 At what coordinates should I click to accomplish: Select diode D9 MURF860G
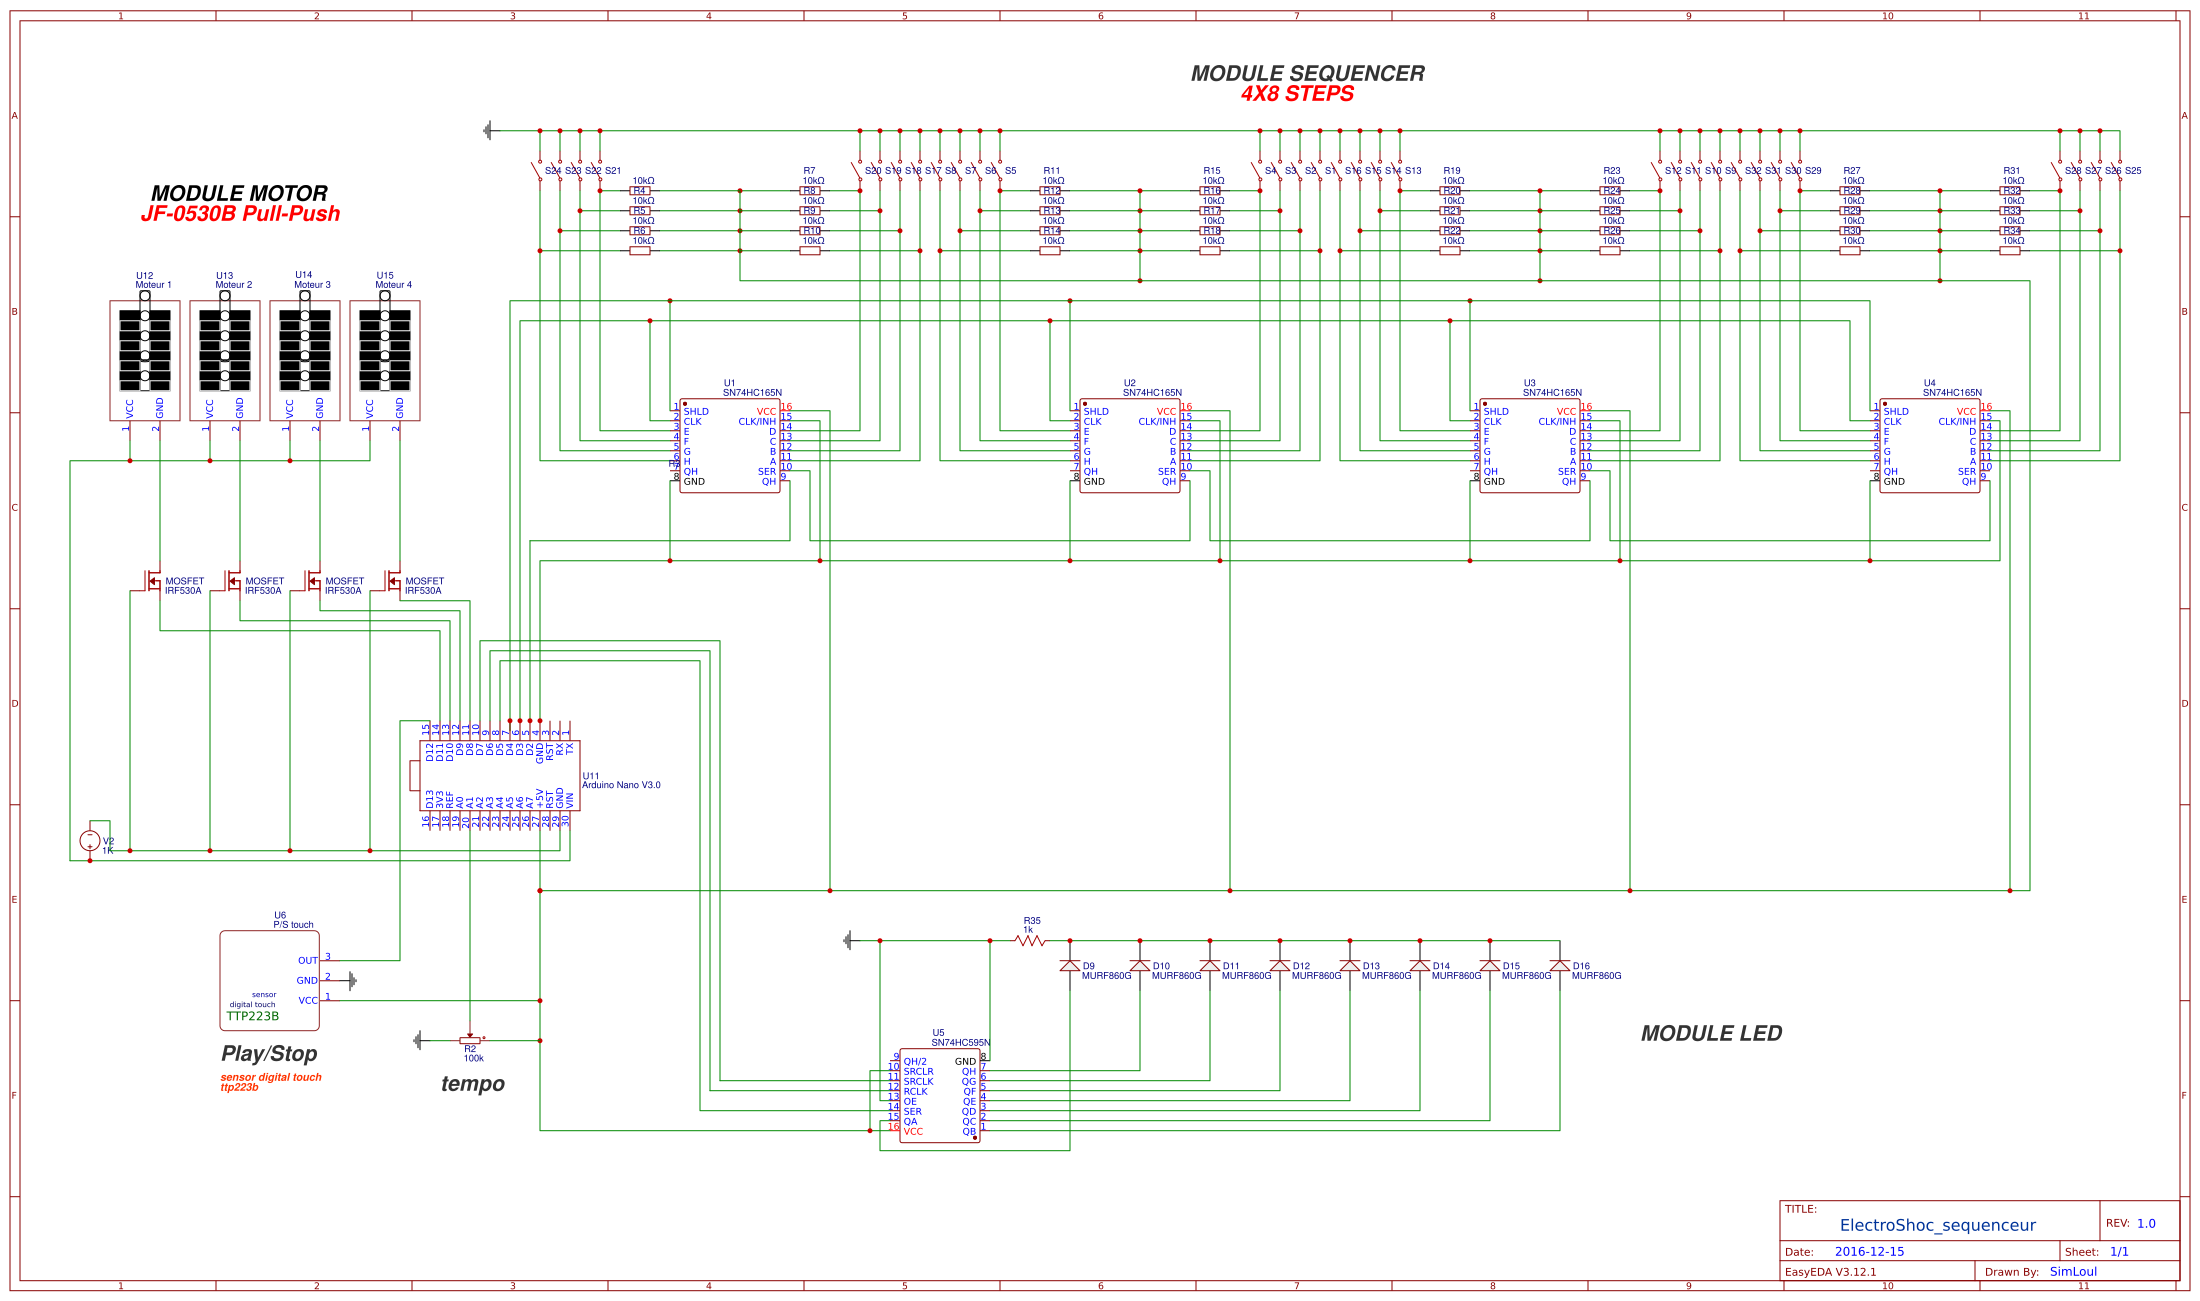[1072, 967]
